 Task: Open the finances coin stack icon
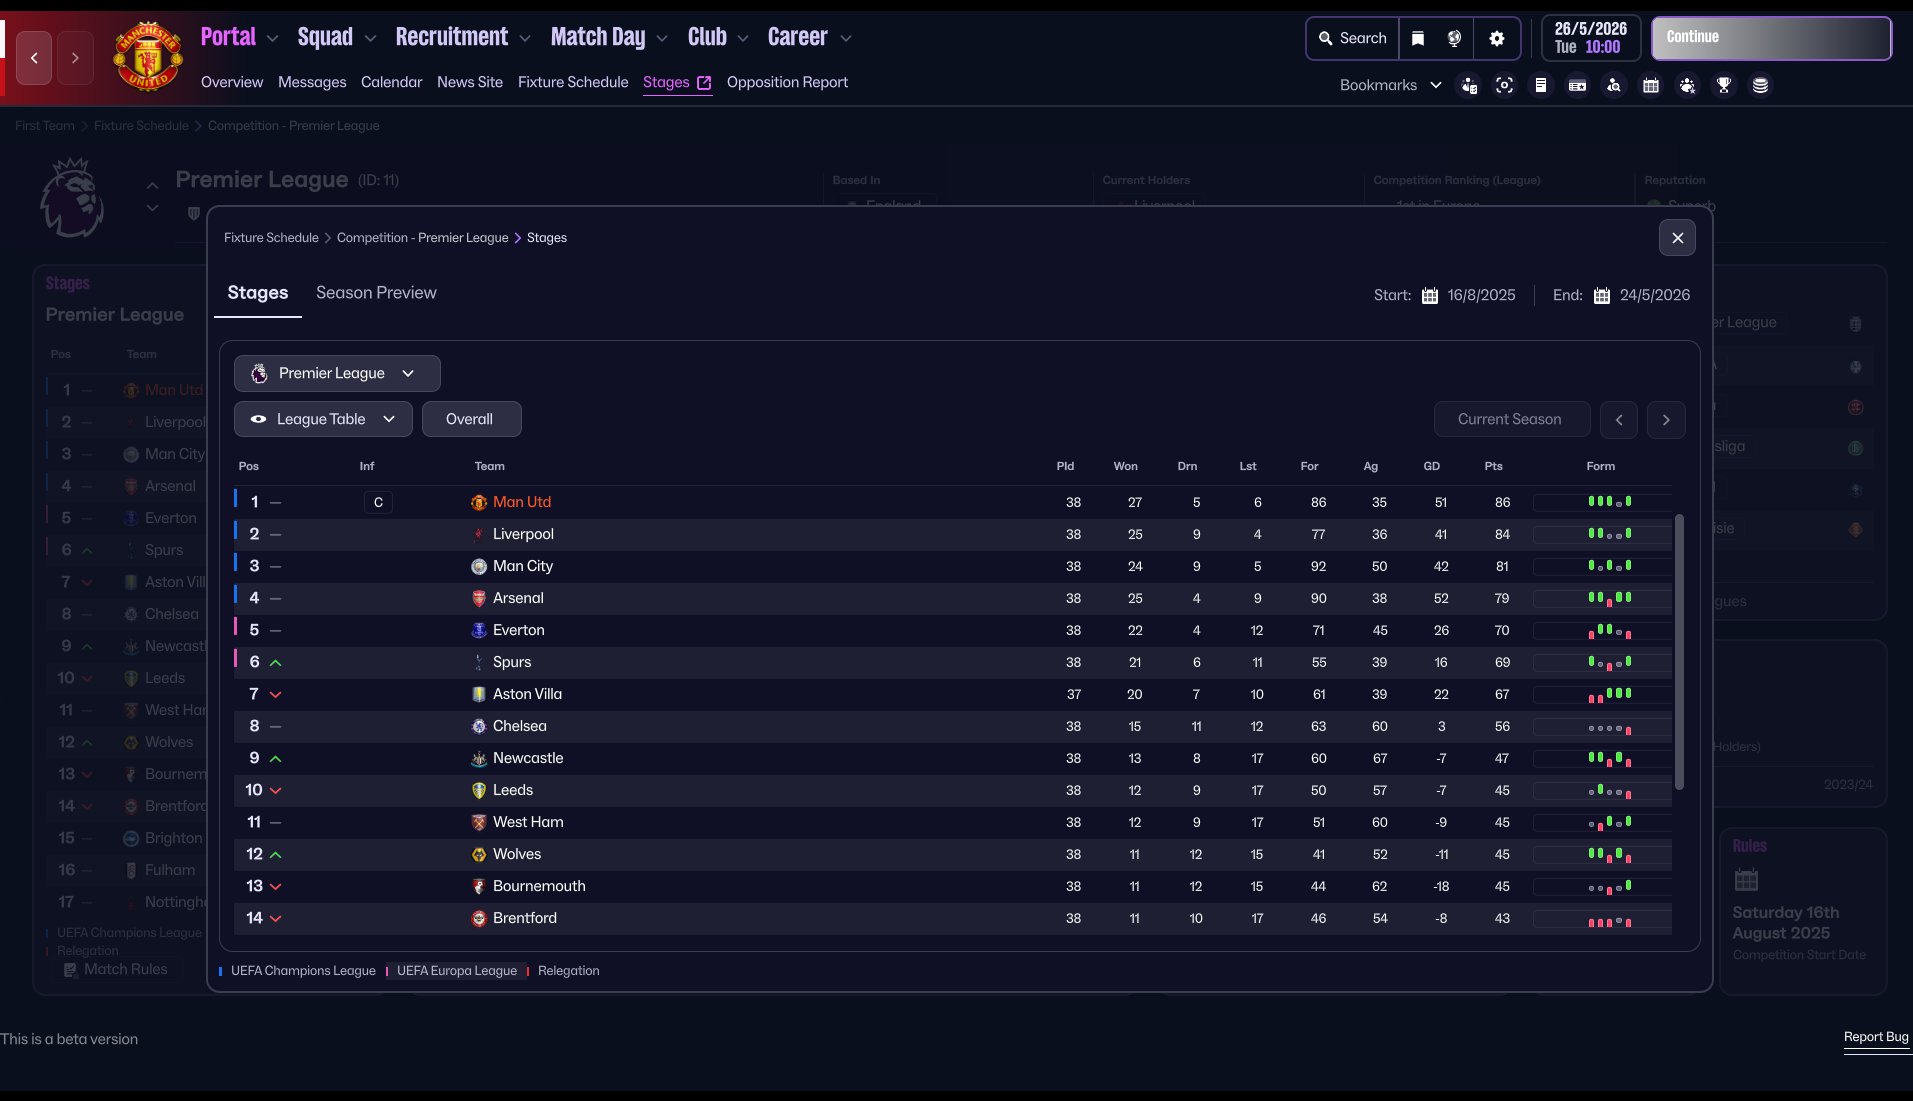click(x=1760, y=86)
